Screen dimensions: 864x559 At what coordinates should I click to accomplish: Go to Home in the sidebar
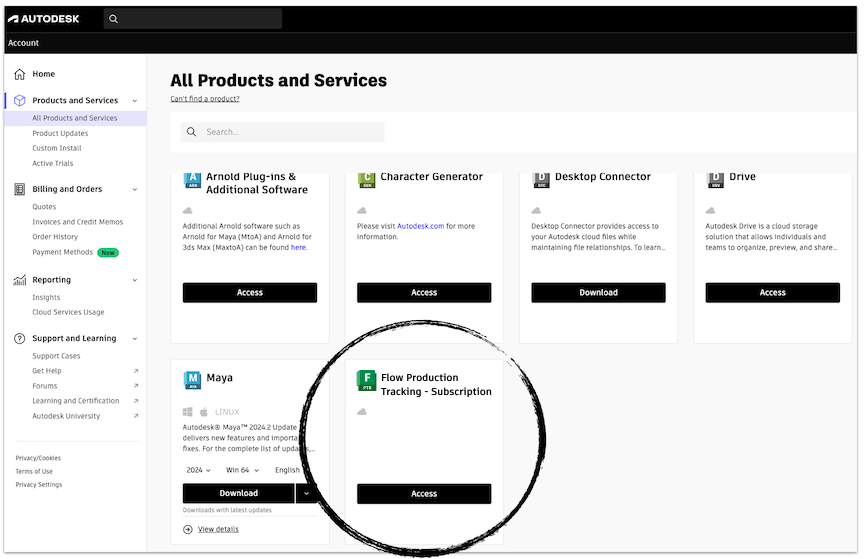tap(44, 74)
